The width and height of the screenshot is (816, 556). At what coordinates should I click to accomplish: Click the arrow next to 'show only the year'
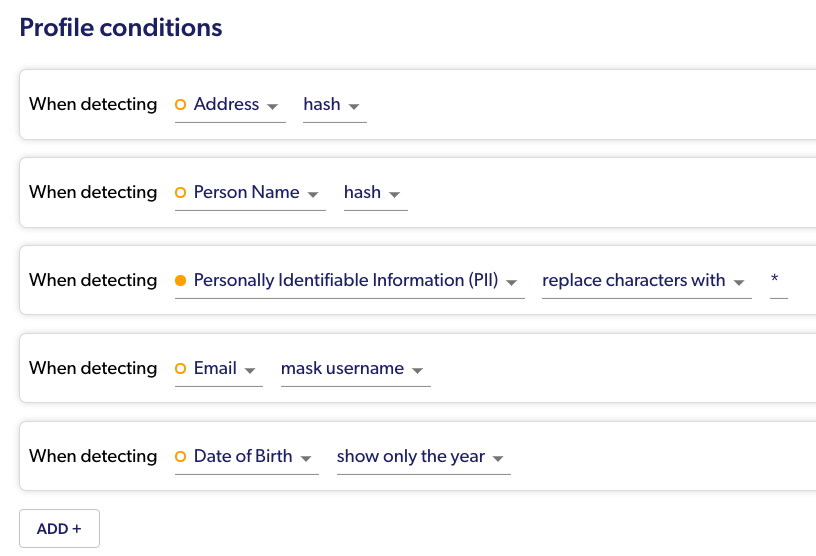(x=498, y=458)
